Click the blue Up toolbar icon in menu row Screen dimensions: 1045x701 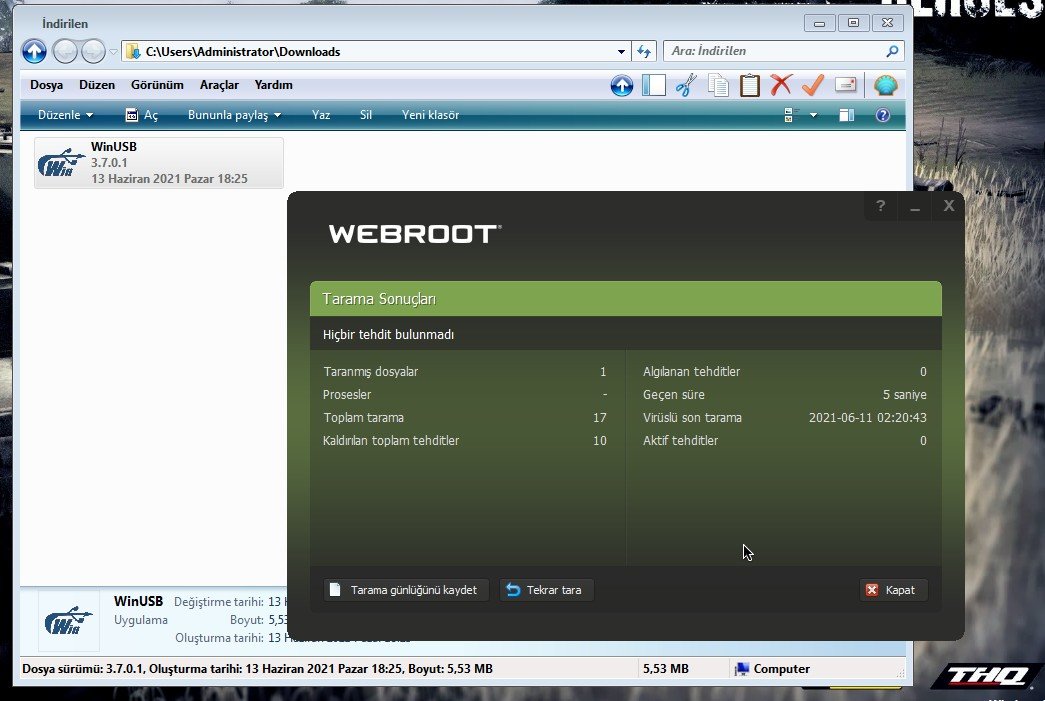point(622,85)
